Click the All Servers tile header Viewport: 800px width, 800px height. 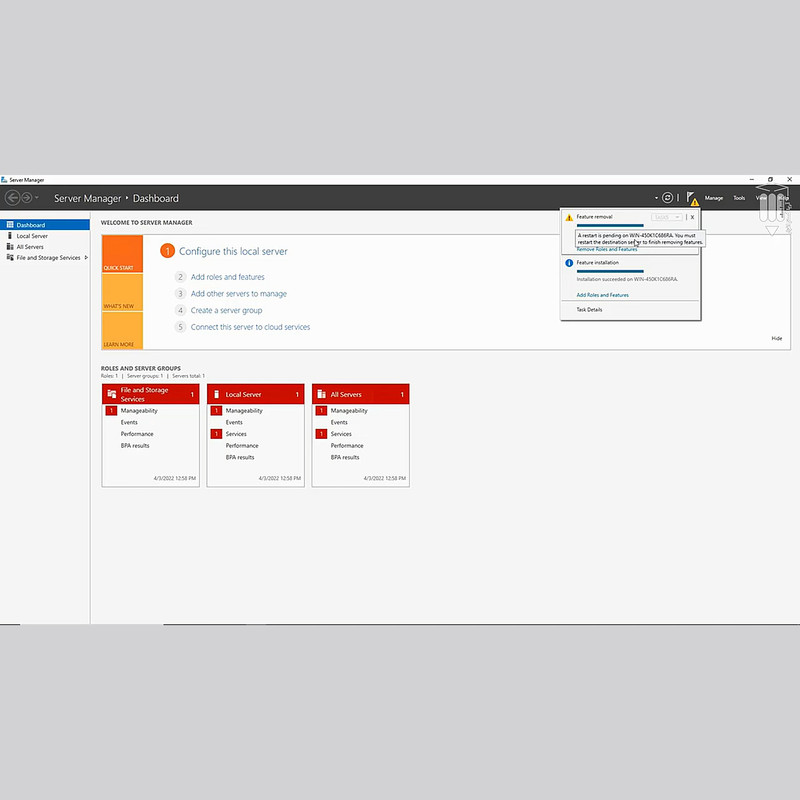click(x=361, y=394)
